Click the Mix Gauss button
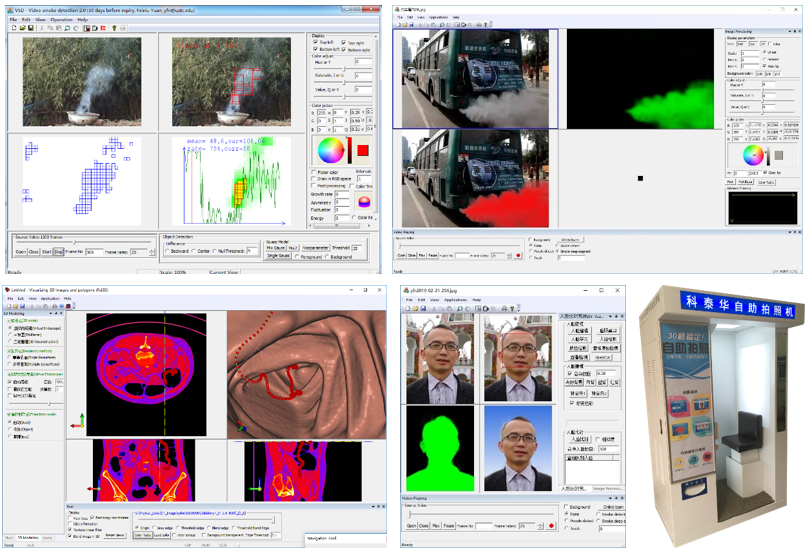Screen dimensions: 808x553 pos(277,246)
